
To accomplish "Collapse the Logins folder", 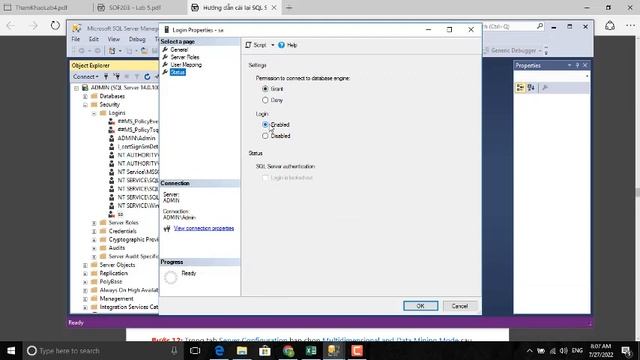I will click(x=94, y=113).
